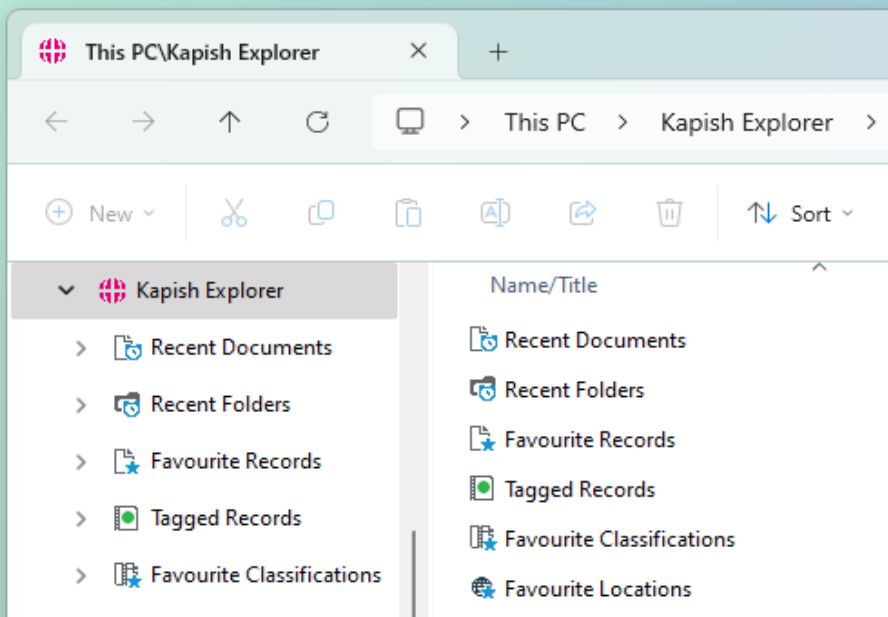Screen dimensions: 888x617
Task: Click the Paste clipboard icon
Action: pos(408,213)
